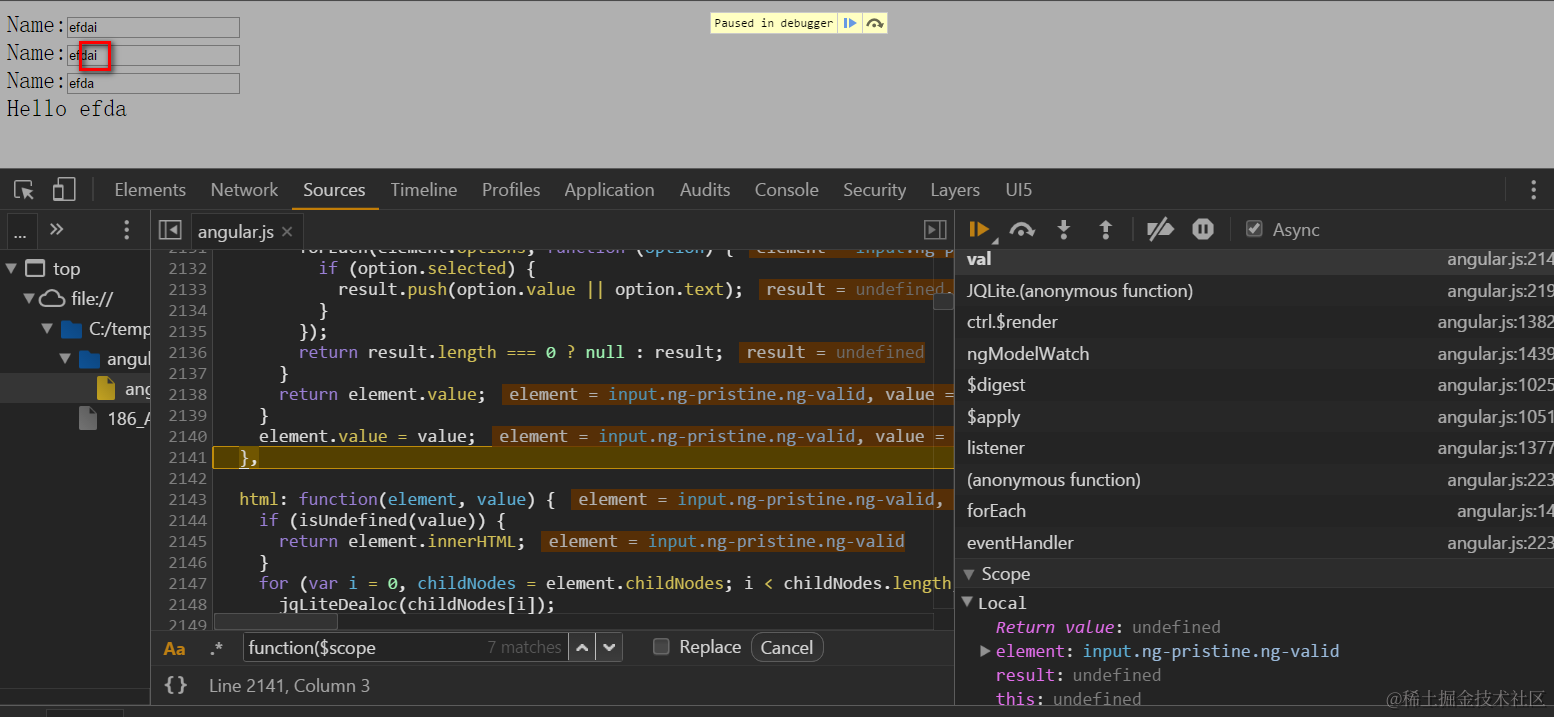Resume script from the Paused in debugger overlay
The height and width of the screenshot is (717, 1554).
pos(849,23)
